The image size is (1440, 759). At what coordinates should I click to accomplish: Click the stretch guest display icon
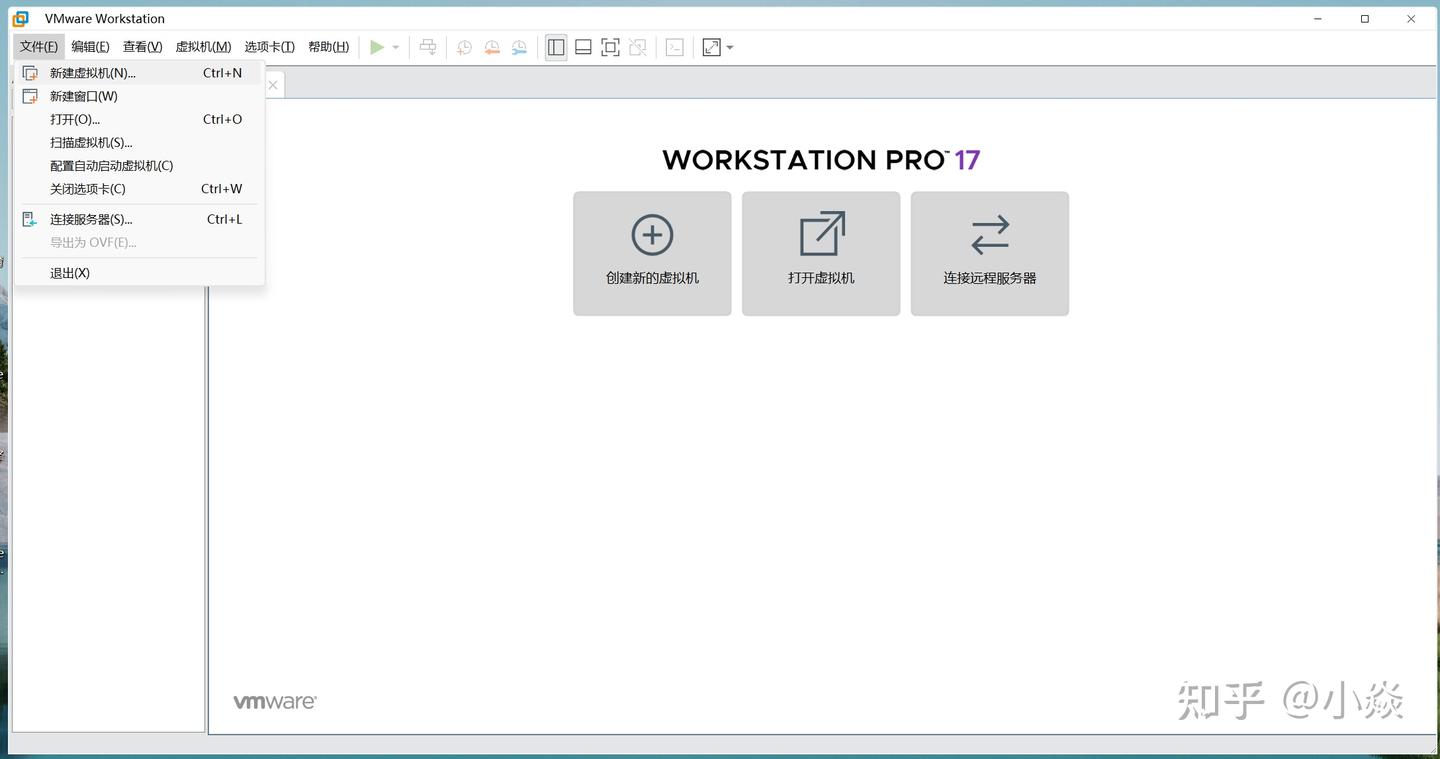(711, 46)
